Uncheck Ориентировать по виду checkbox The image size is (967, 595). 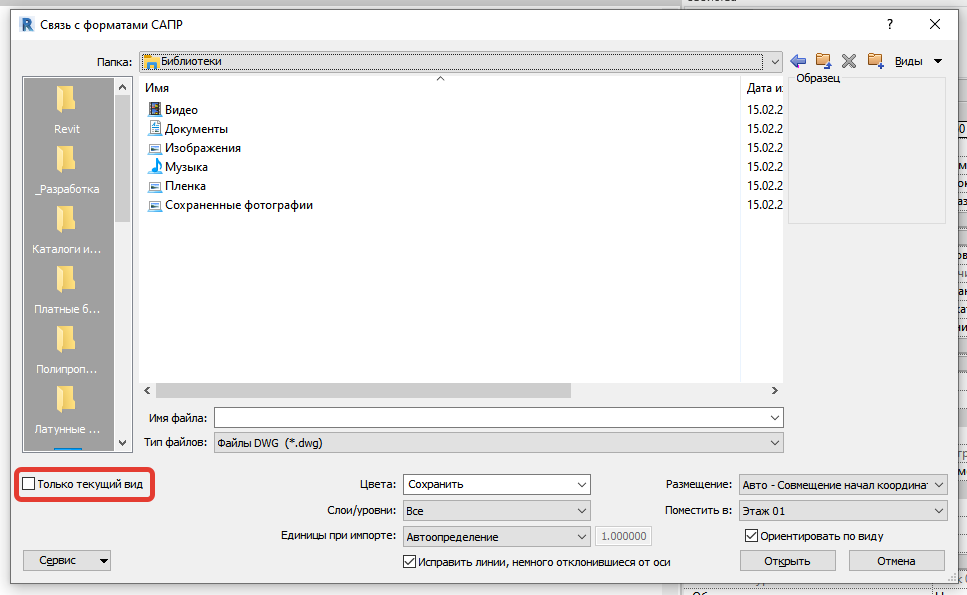(751, 536)
